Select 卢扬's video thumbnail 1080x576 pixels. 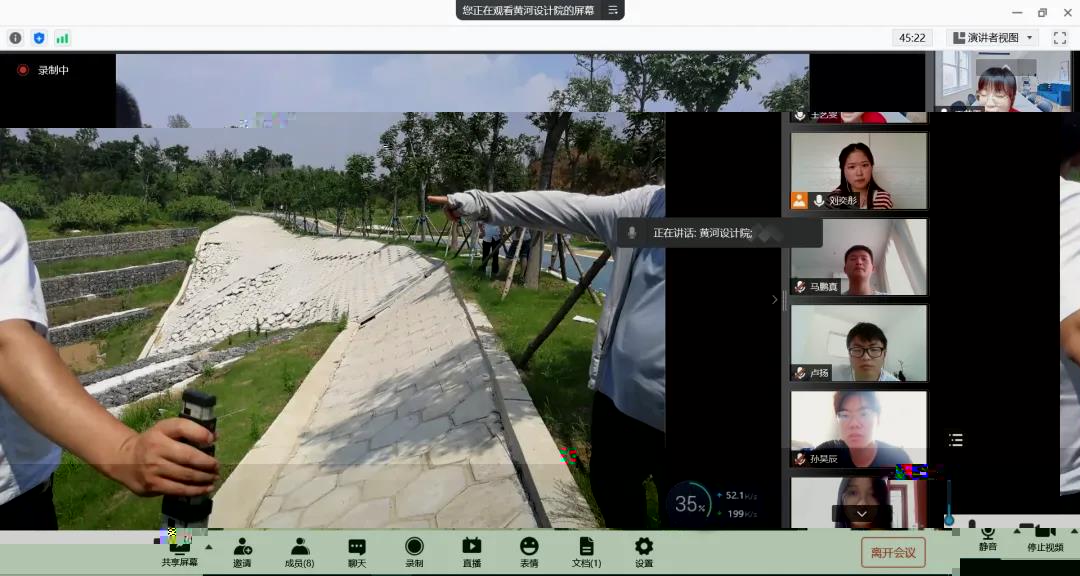[859, 343]
